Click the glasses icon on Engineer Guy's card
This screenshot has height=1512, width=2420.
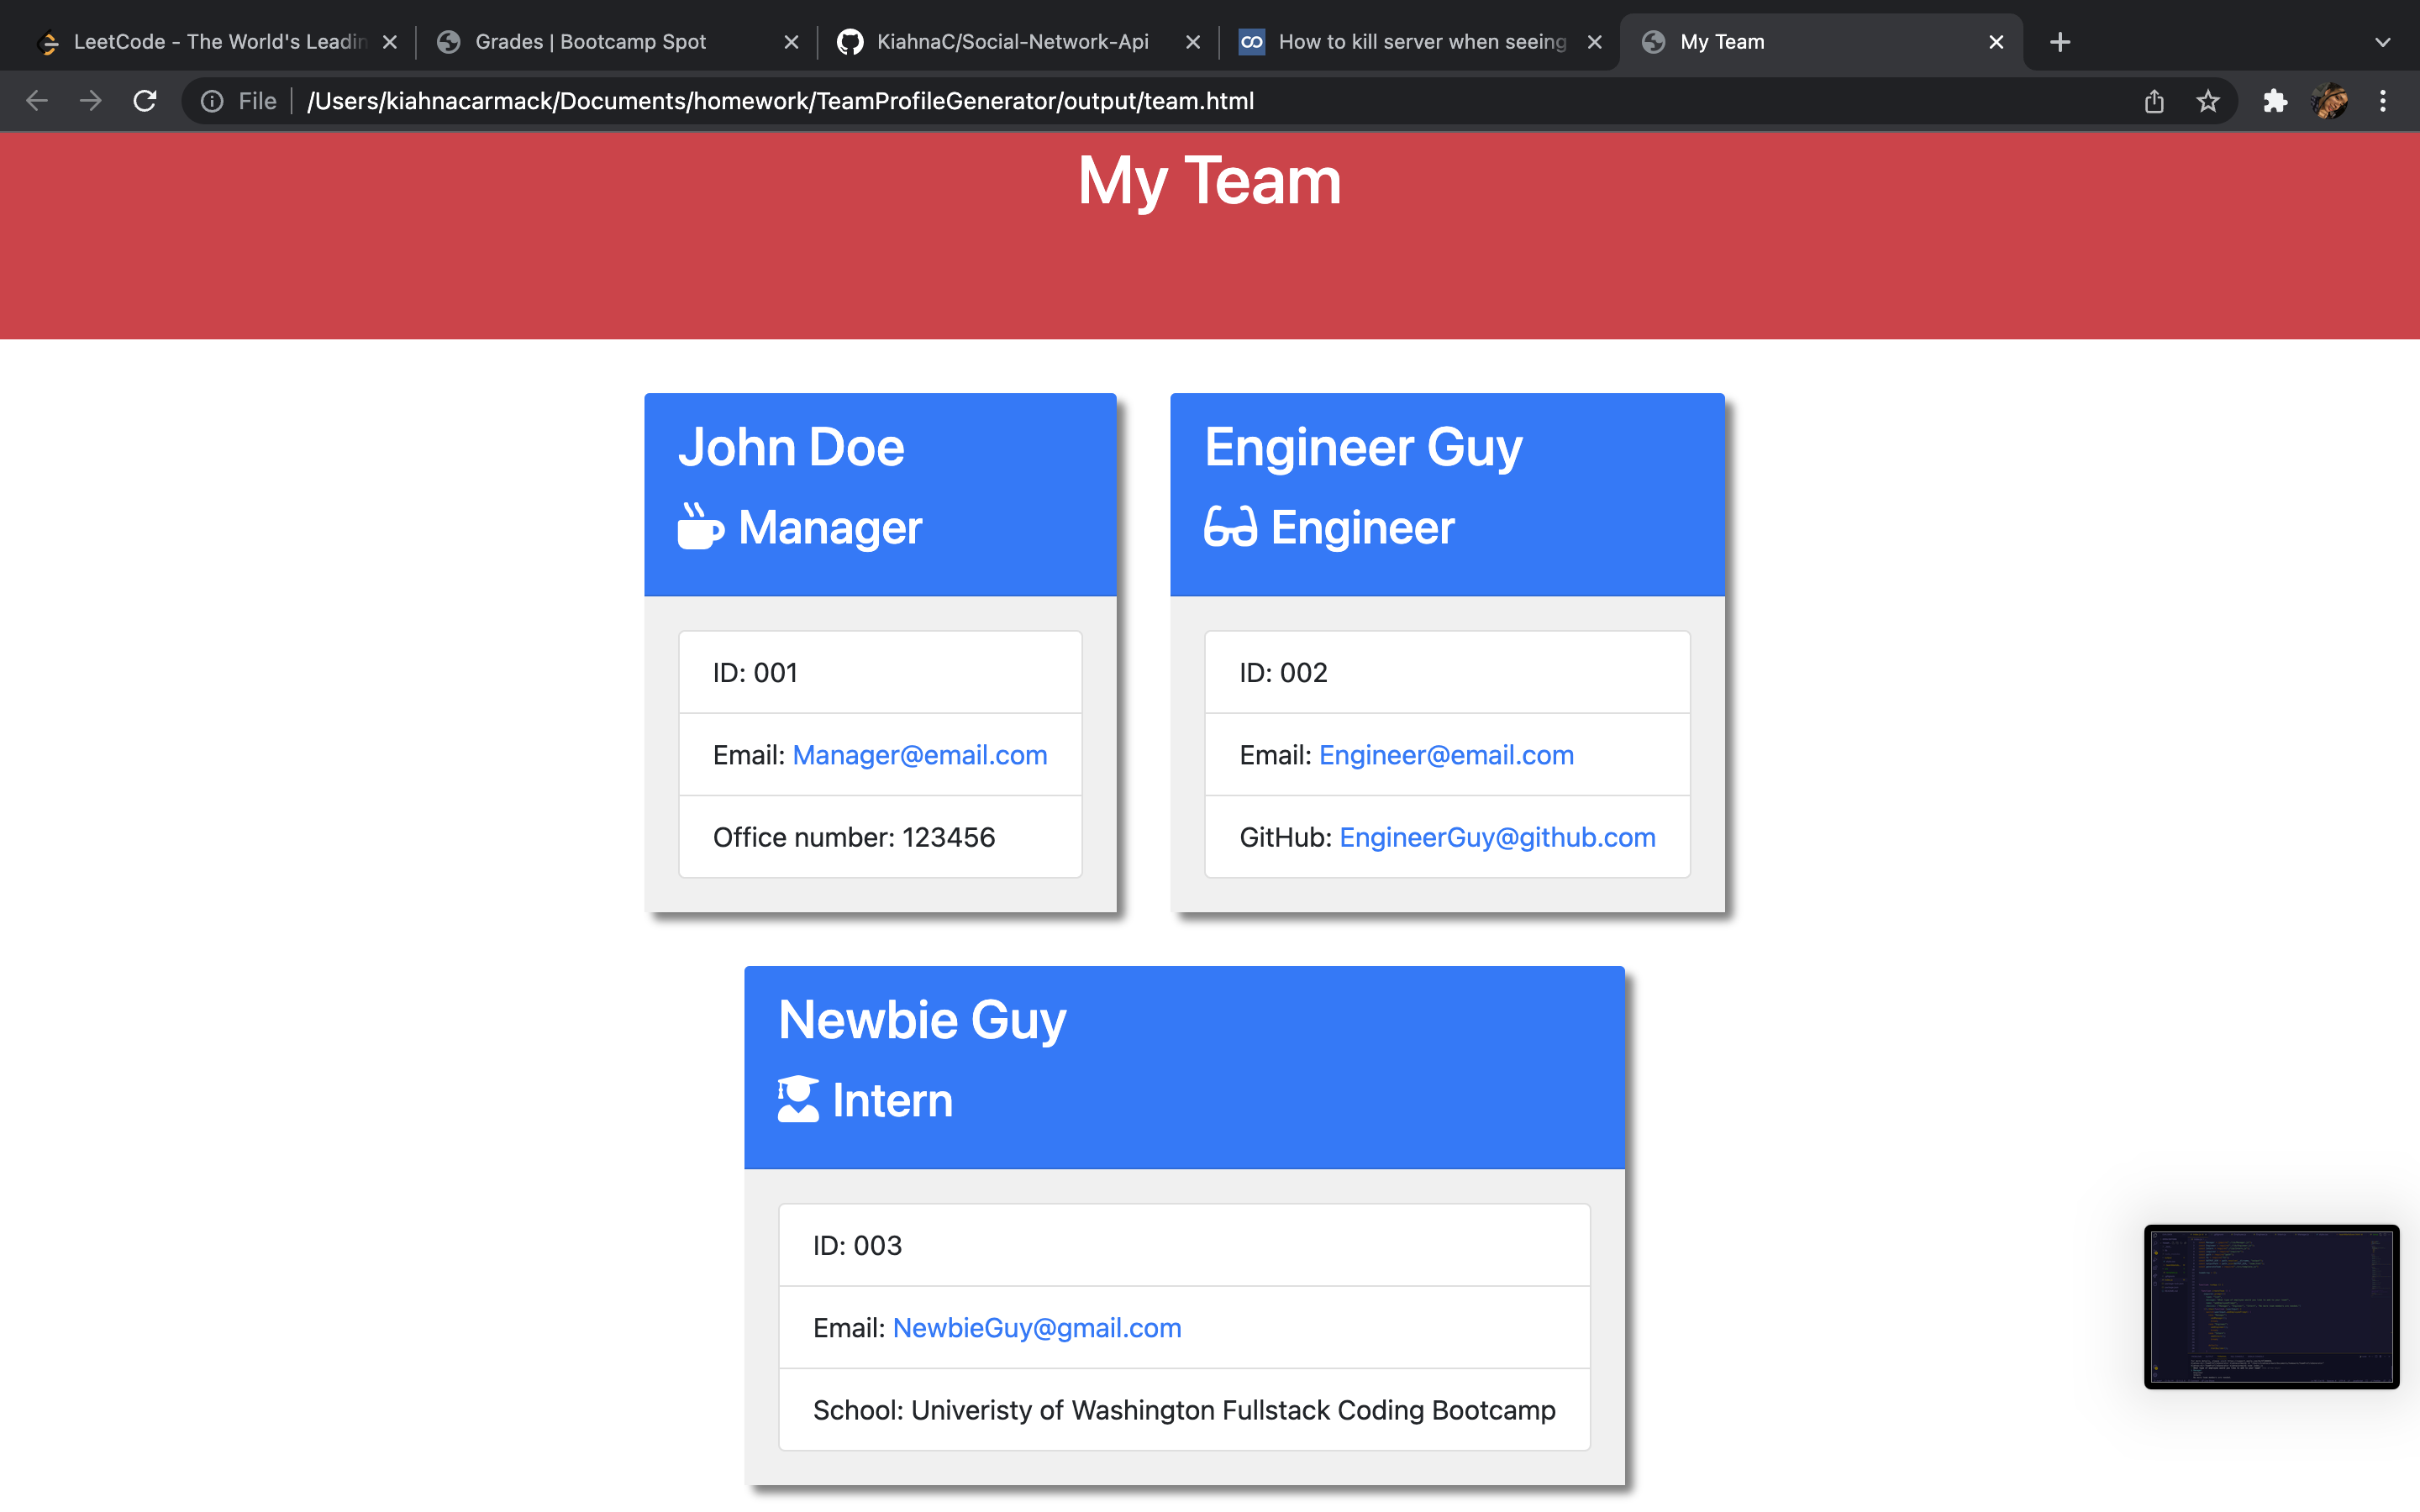pyautogui.click(x=1230, y=527)
